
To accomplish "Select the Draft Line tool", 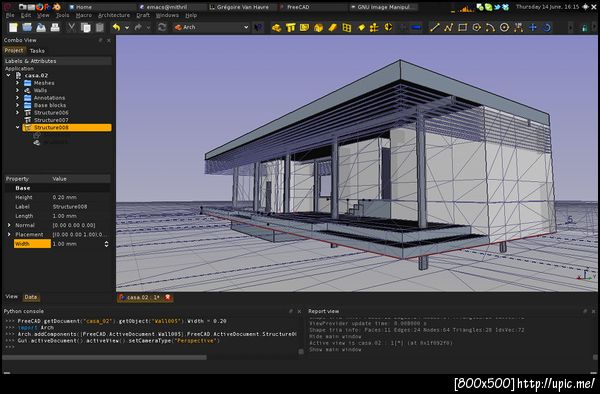I will [x=434, y=28].
